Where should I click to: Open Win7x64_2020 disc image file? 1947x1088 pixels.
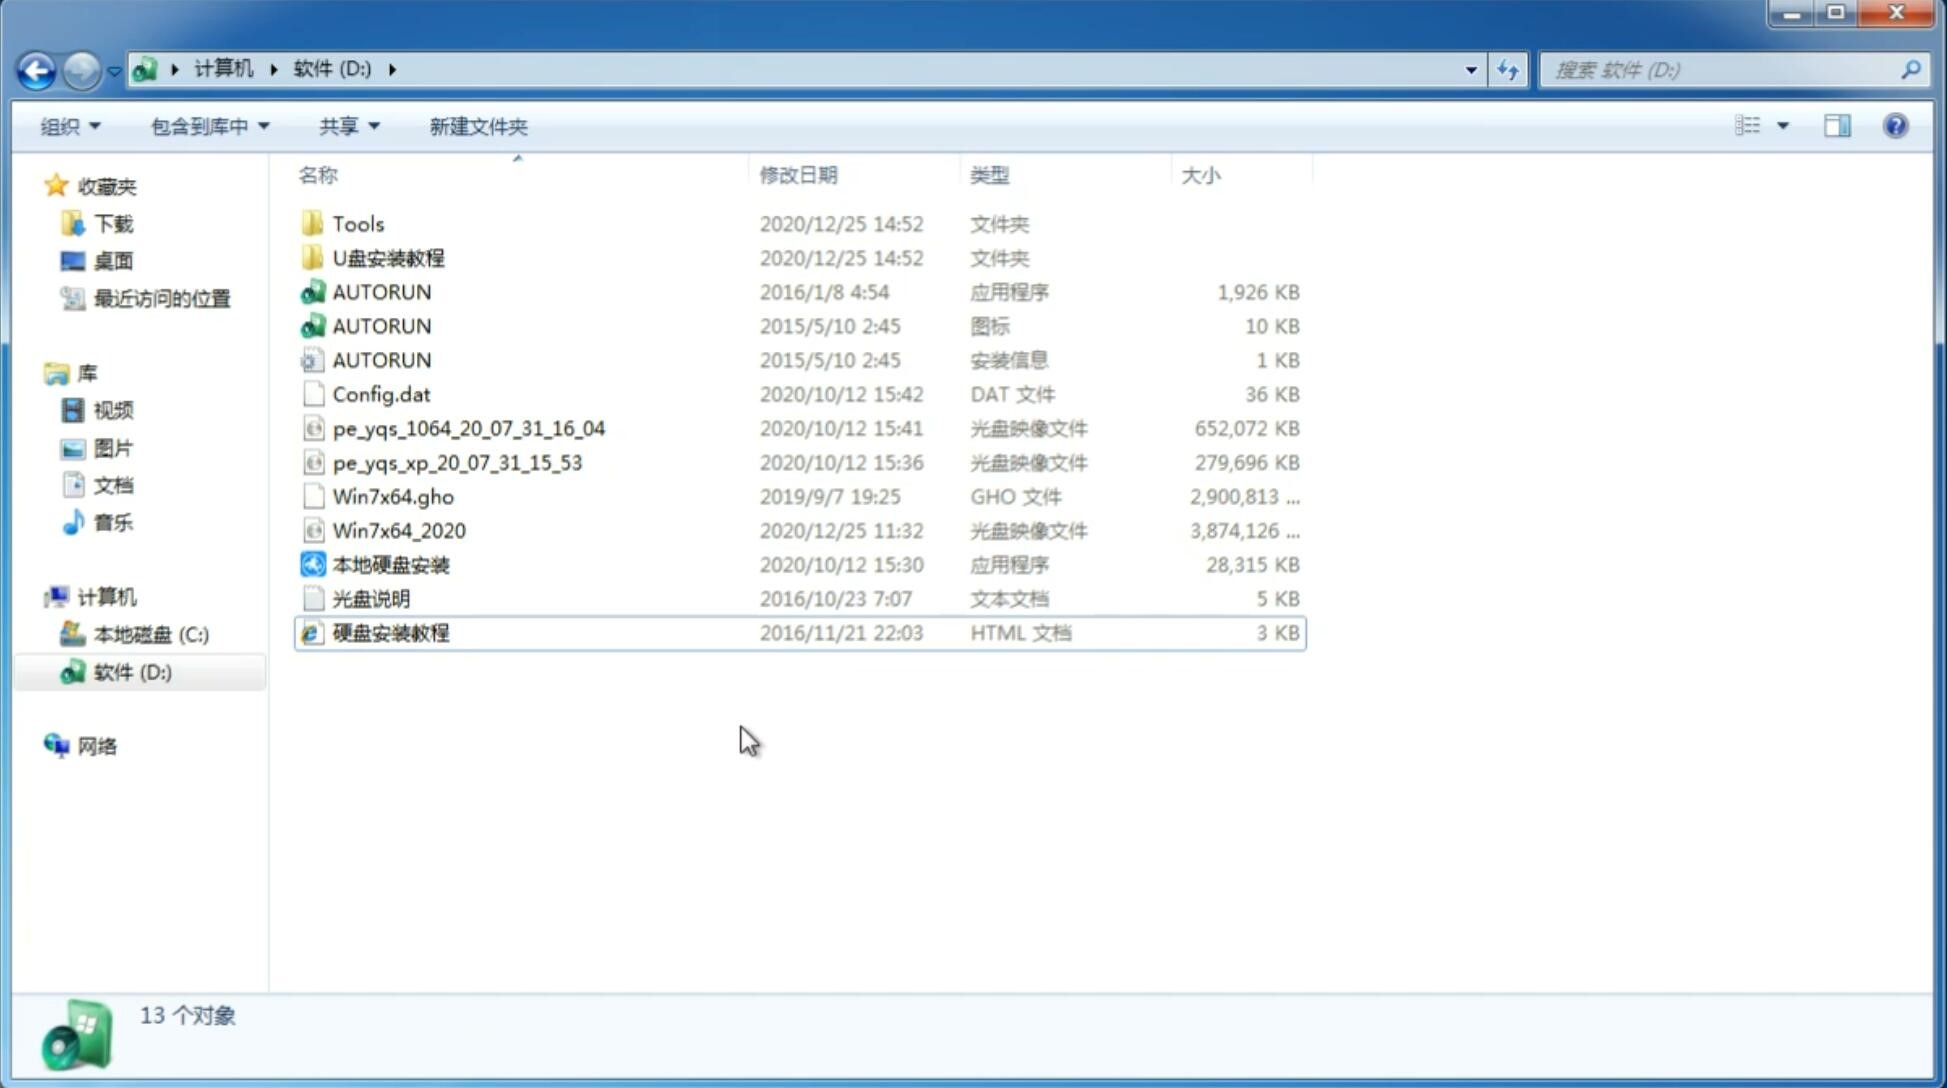click(x=400, y=529)
